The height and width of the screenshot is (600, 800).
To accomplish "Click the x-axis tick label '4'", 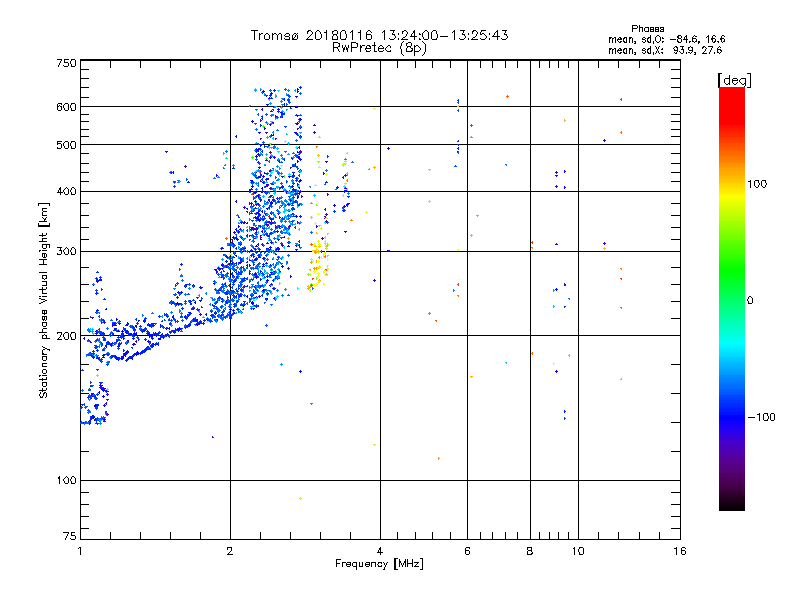I will [x=380, y=551].
